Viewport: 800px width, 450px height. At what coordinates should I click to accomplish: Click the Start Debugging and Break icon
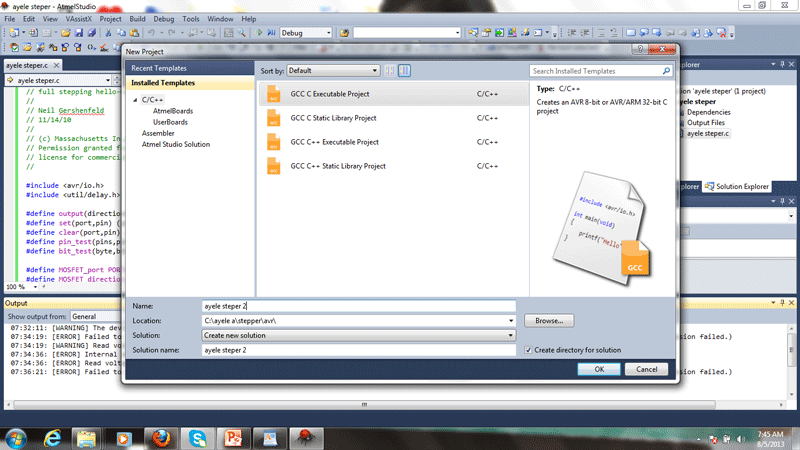pos(271,33)
